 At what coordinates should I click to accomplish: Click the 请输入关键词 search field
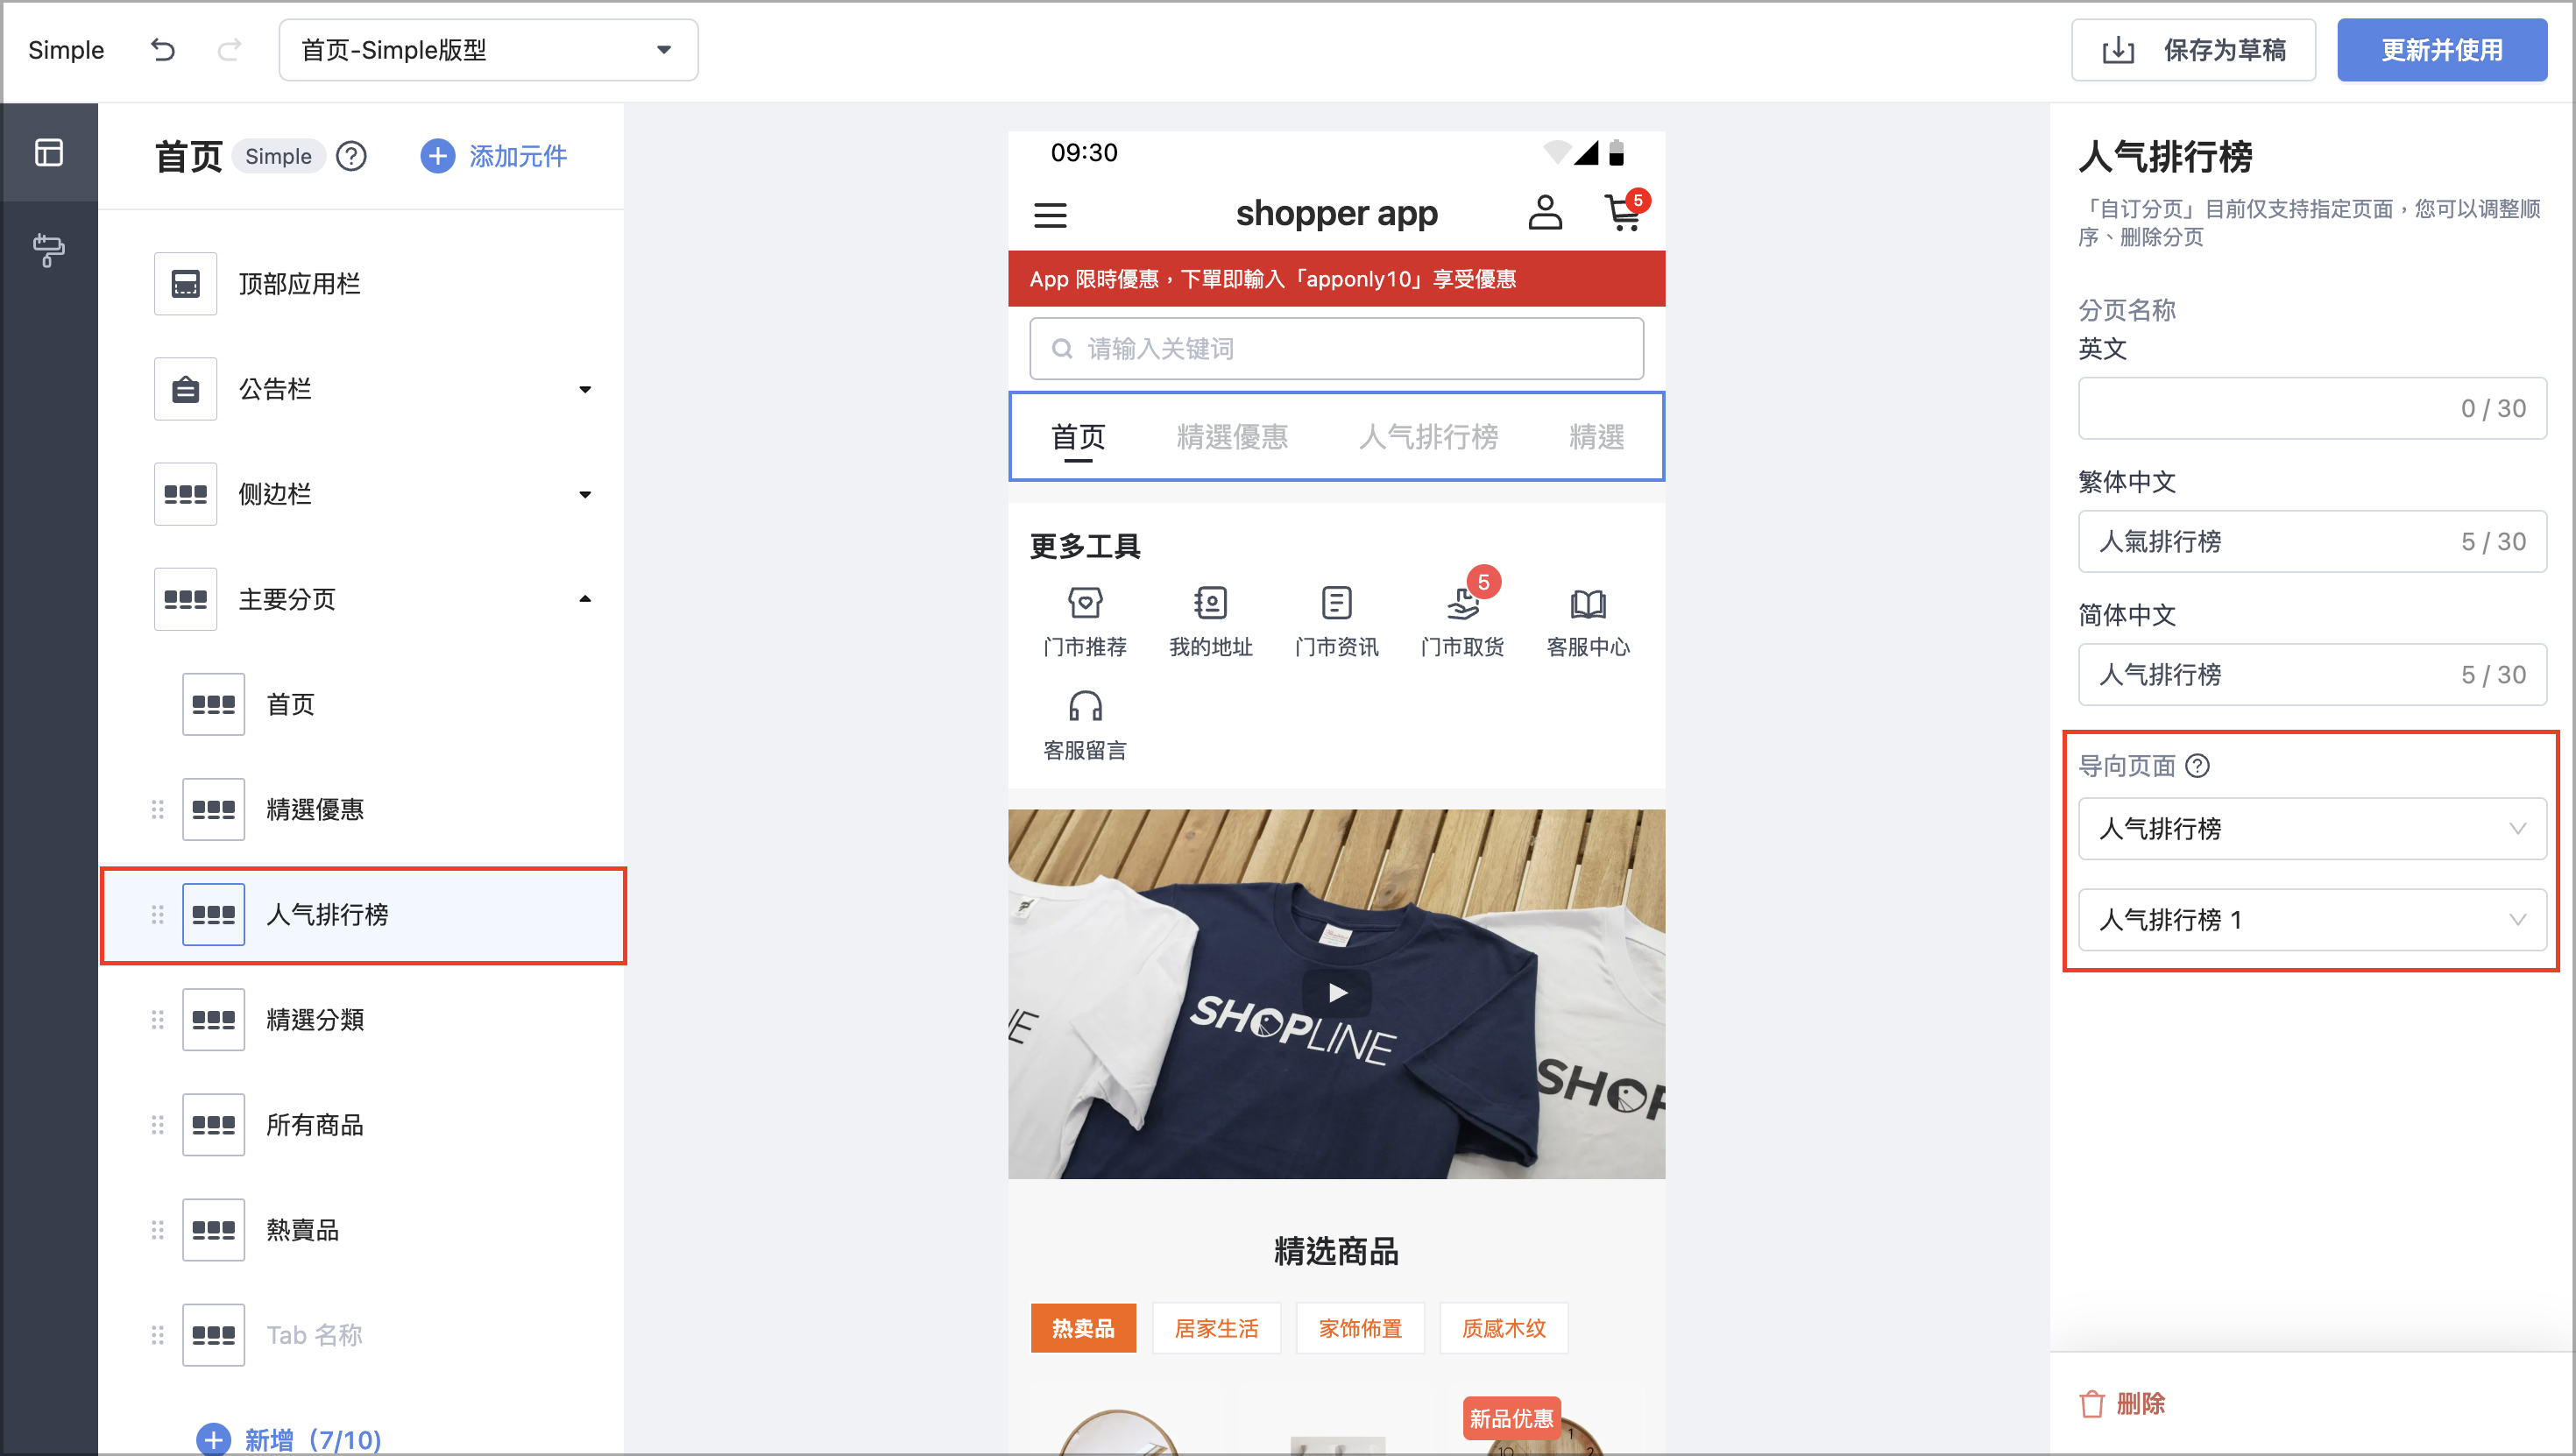[1336, 348]
